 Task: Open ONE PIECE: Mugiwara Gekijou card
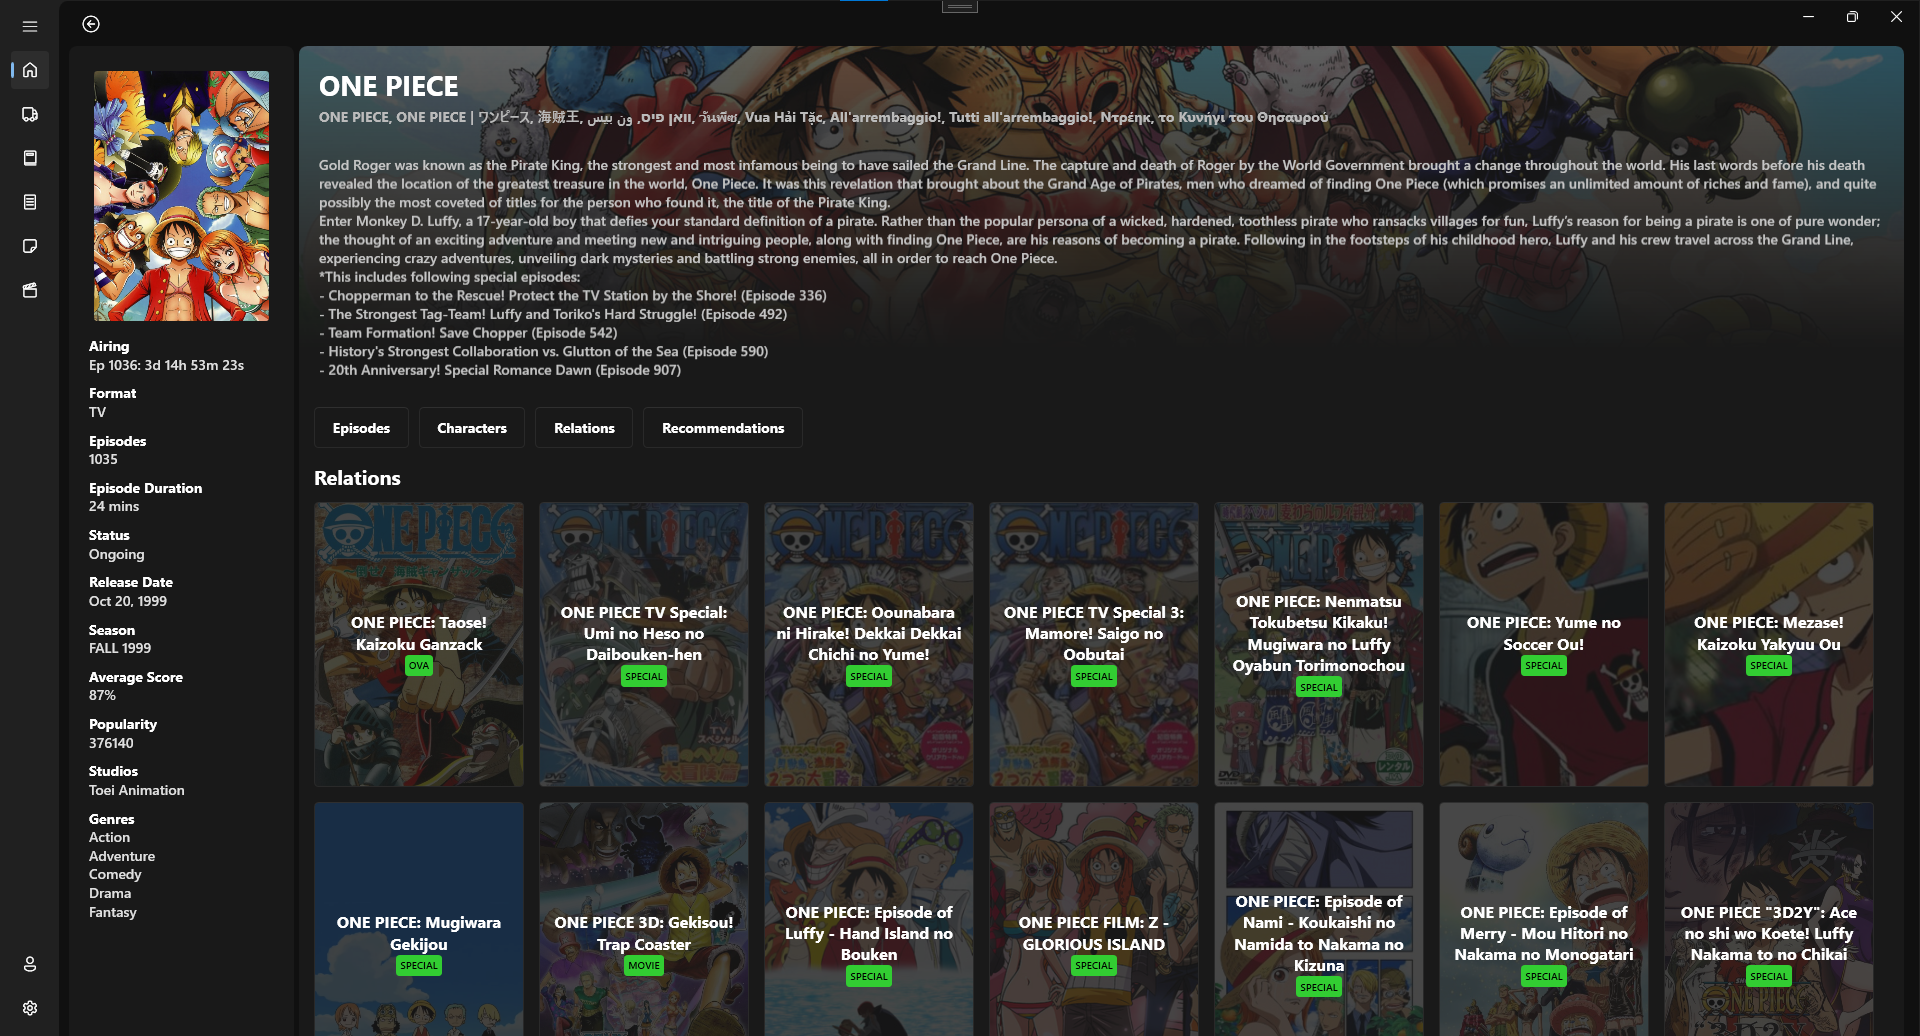coord(419,919)
